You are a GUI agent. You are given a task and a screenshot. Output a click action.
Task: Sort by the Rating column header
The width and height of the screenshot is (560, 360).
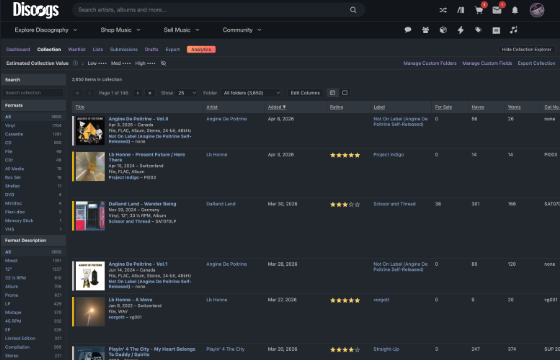[x=336, y=107]
